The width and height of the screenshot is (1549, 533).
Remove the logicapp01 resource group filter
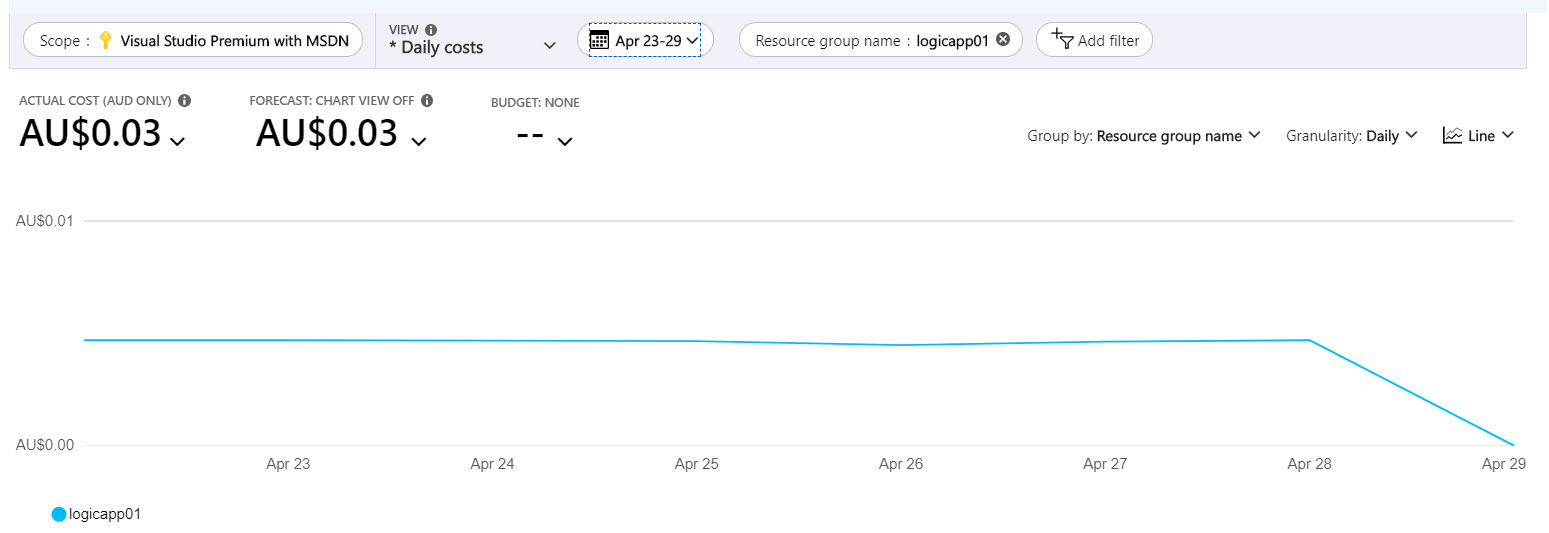1003,40
